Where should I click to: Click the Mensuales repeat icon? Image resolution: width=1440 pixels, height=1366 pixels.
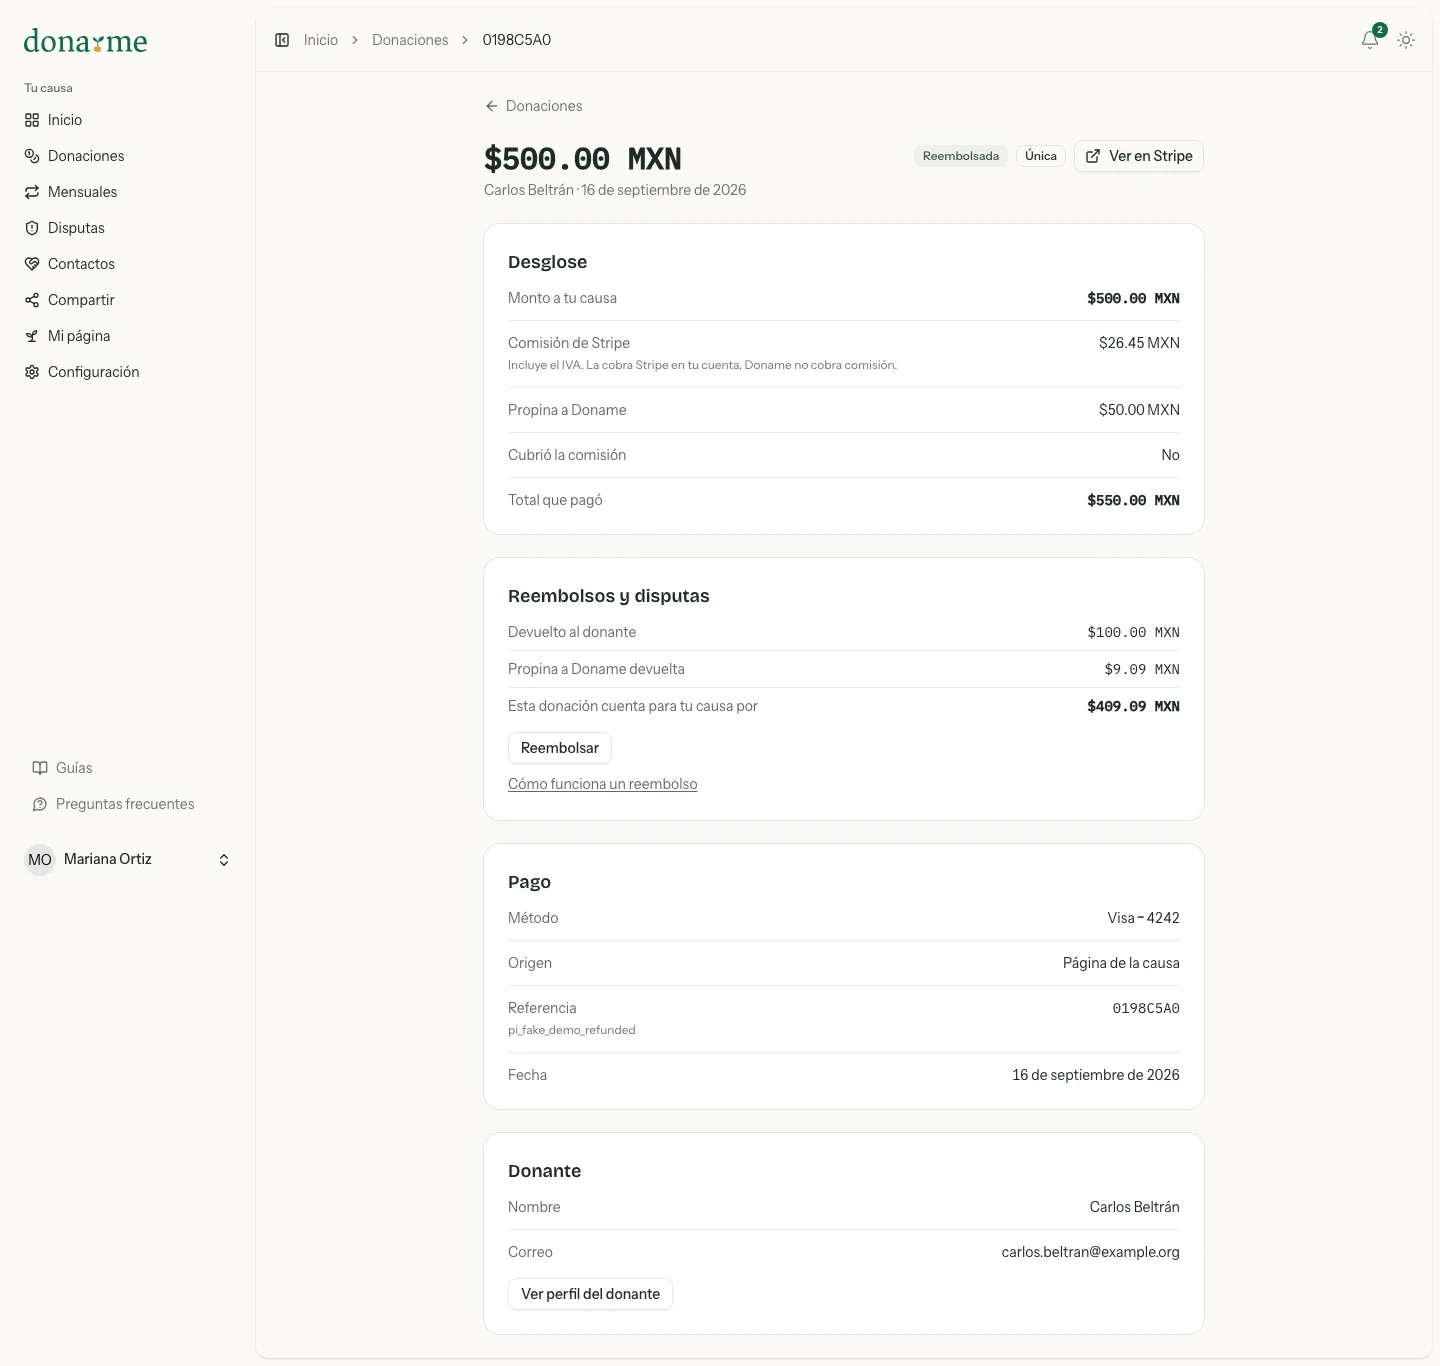[32, 192]
